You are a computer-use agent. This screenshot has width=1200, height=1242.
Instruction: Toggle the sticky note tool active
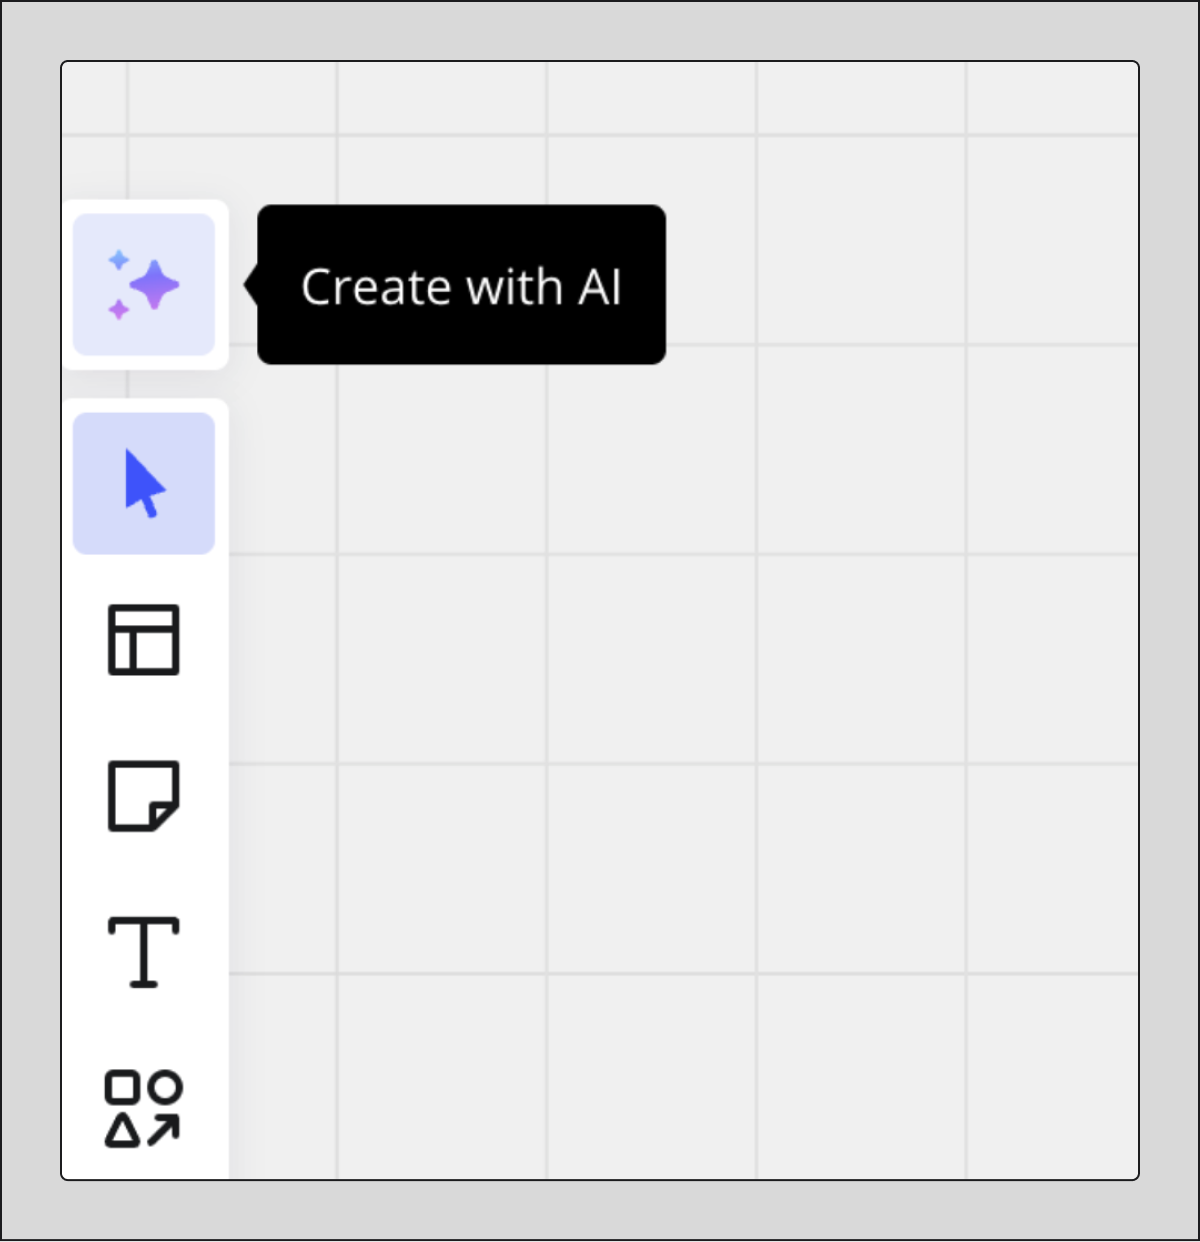[144, 797]
